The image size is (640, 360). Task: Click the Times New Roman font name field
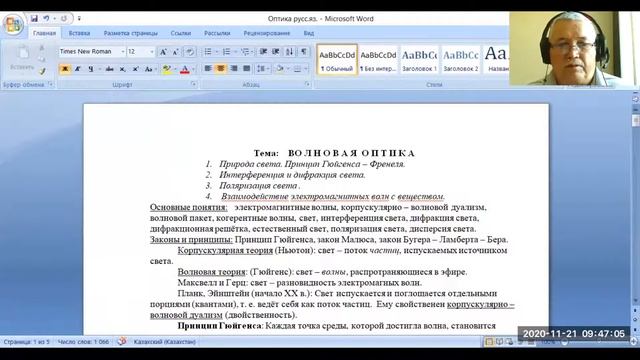(x=89, y=52)
